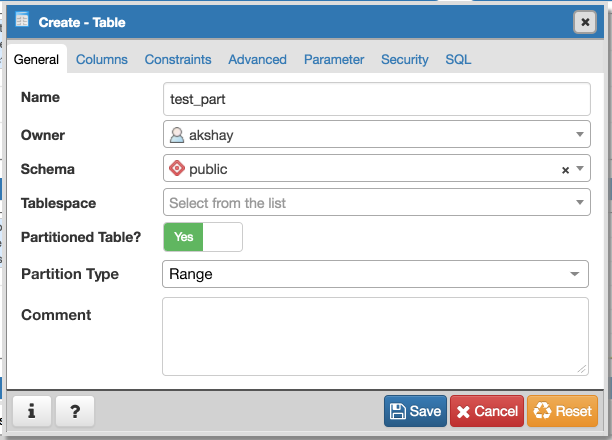Expand the Owner dropdown
Viewport: 612px width, 440px height.
[580, 134]
